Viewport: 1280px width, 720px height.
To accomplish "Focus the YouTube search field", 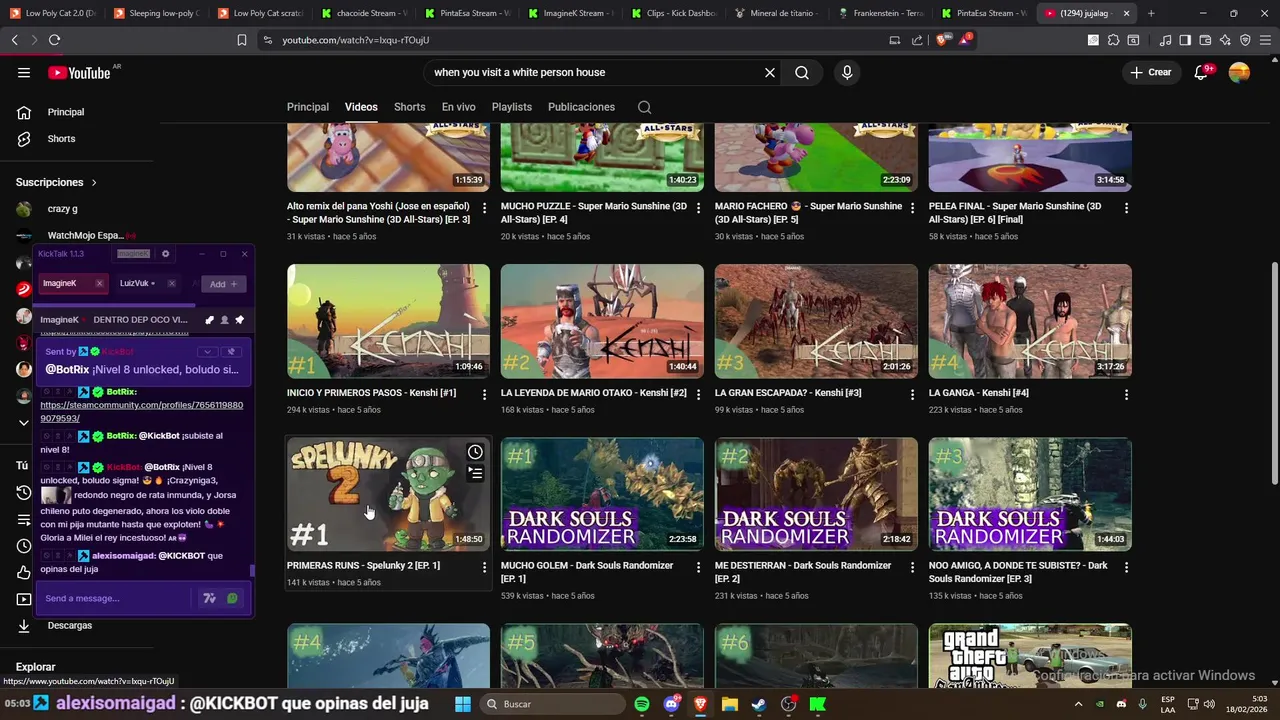I will 596,72.
